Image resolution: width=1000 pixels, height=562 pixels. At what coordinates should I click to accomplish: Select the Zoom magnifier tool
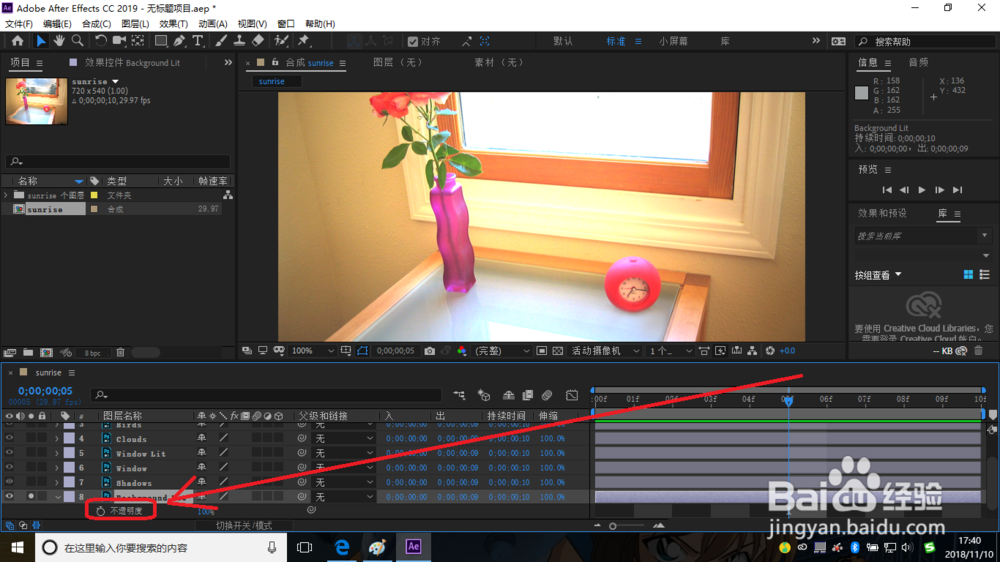(77, 41)
